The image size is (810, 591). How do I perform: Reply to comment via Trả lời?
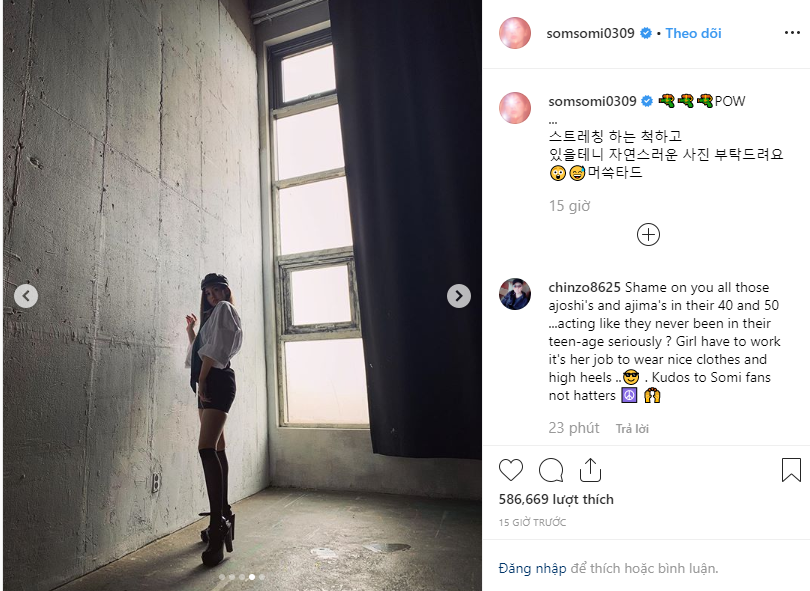pos(632,429)
